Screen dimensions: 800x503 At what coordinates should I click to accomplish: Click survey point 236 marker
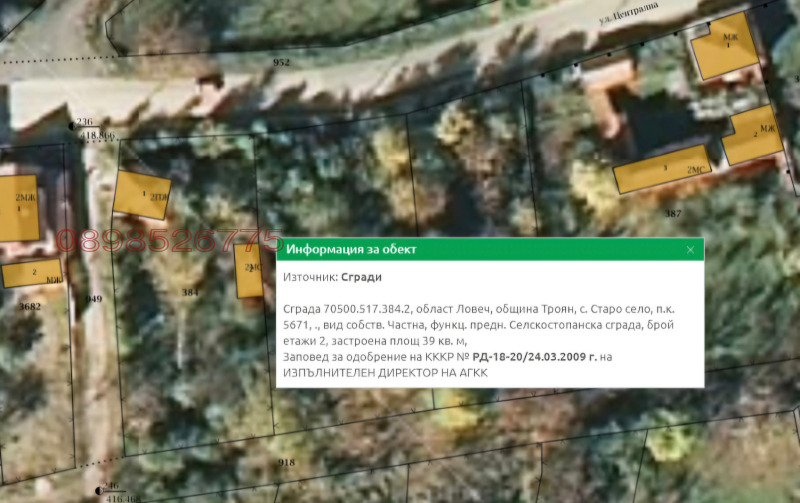click(71, 126)
